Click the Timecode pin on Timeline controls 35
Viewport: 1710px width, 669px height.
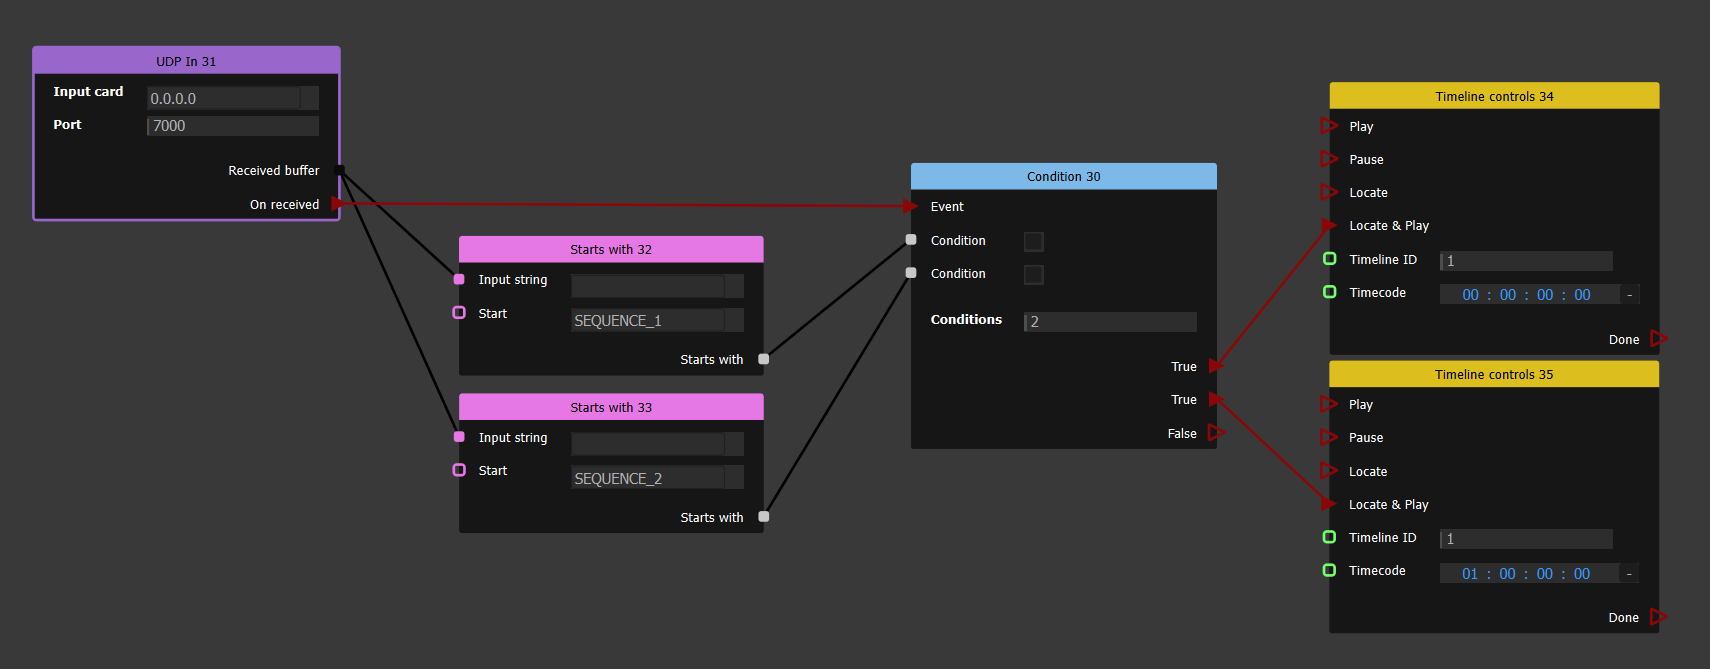click(1330, 570)
